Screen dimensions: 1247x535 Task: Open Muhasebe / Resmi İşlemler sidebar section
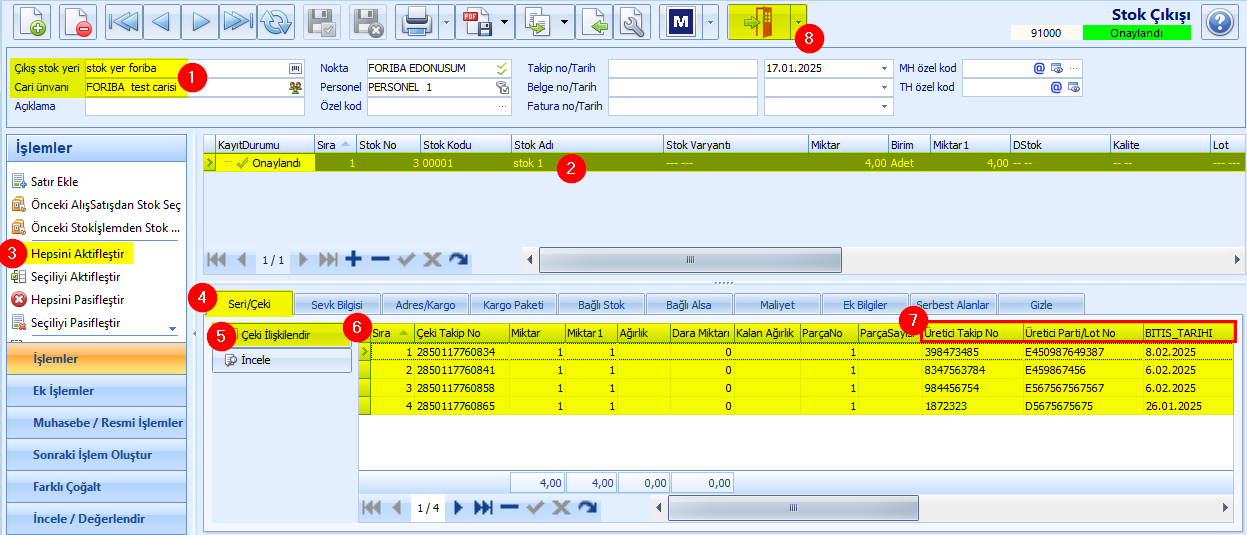96,423
